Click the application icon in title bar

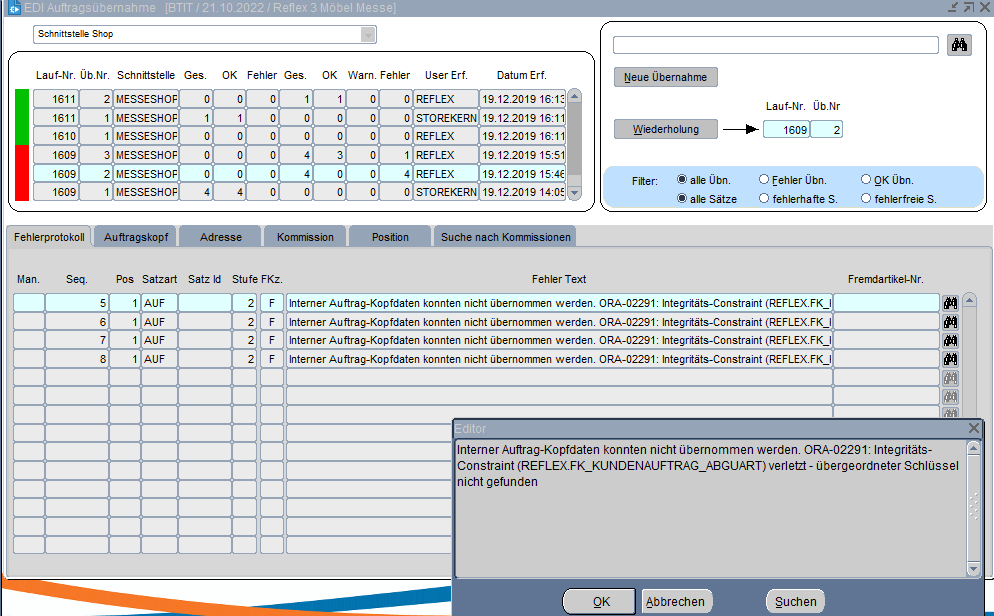pos(14,8)
